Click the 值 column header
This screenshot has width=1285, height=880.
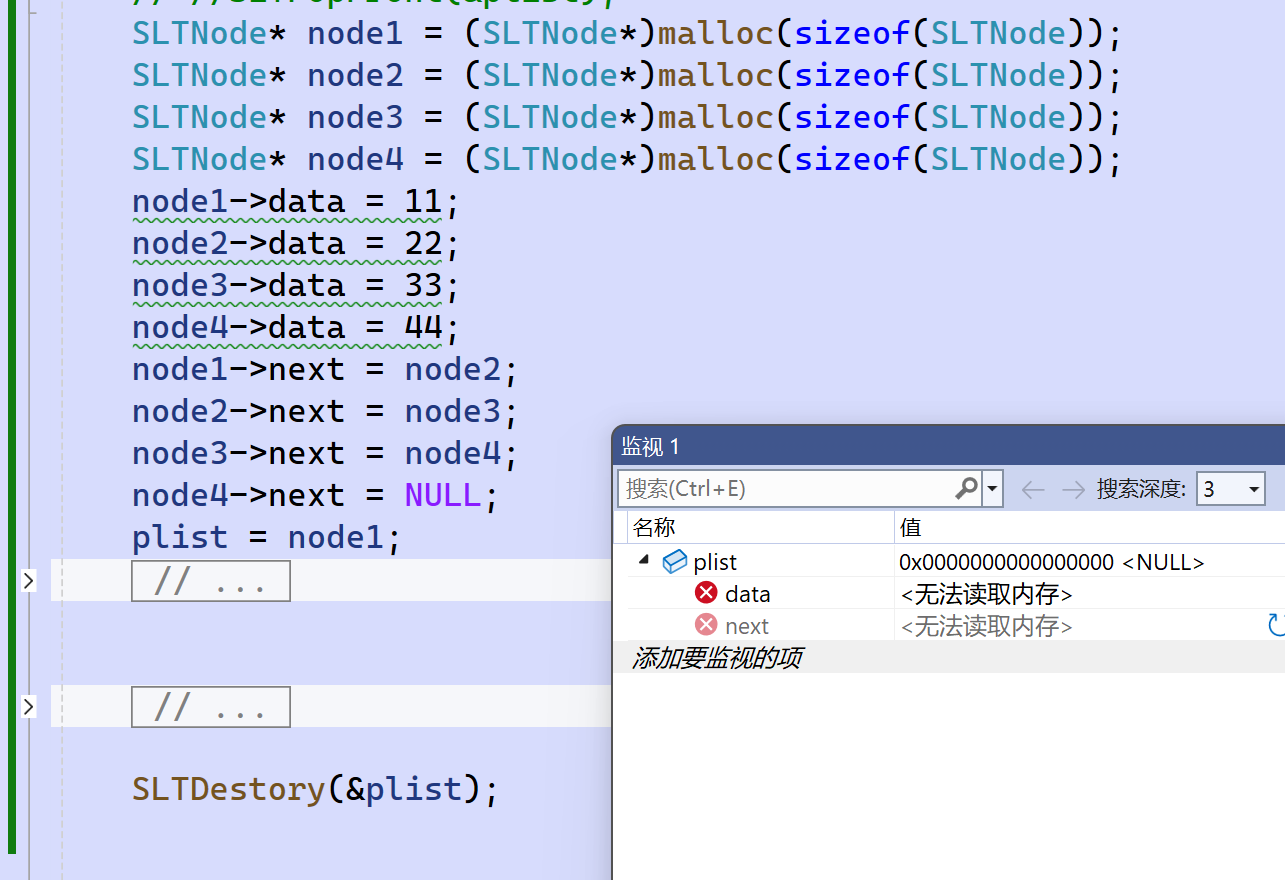[911, 527]
